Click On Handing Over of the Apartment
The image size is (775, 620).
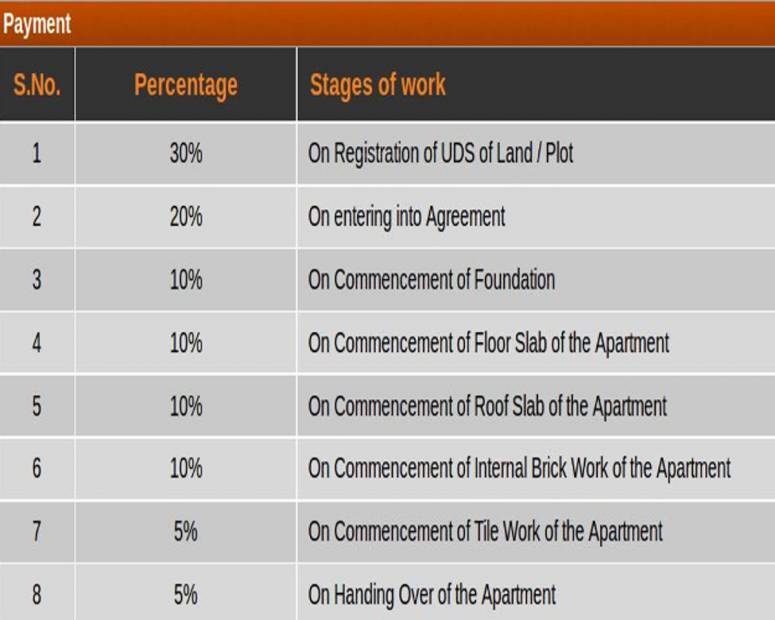point(432,595)
